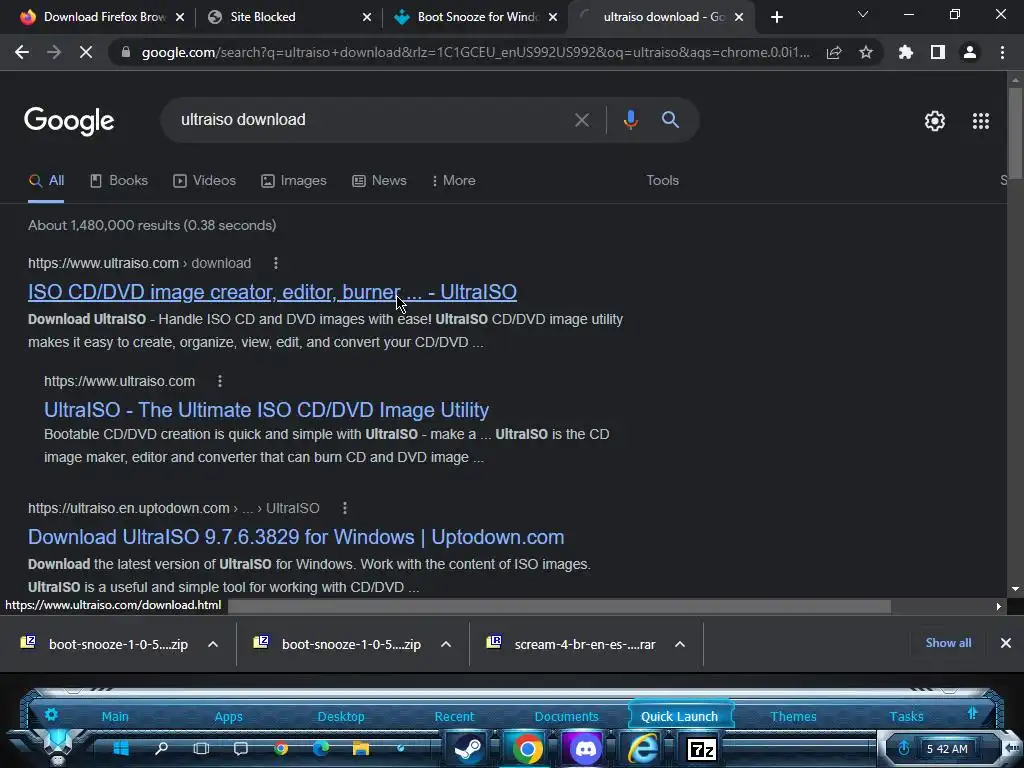Image resolution: width=1024 pixels, height=768 pixels.
Task: Select the Books search filter
Action: [119, 181]
